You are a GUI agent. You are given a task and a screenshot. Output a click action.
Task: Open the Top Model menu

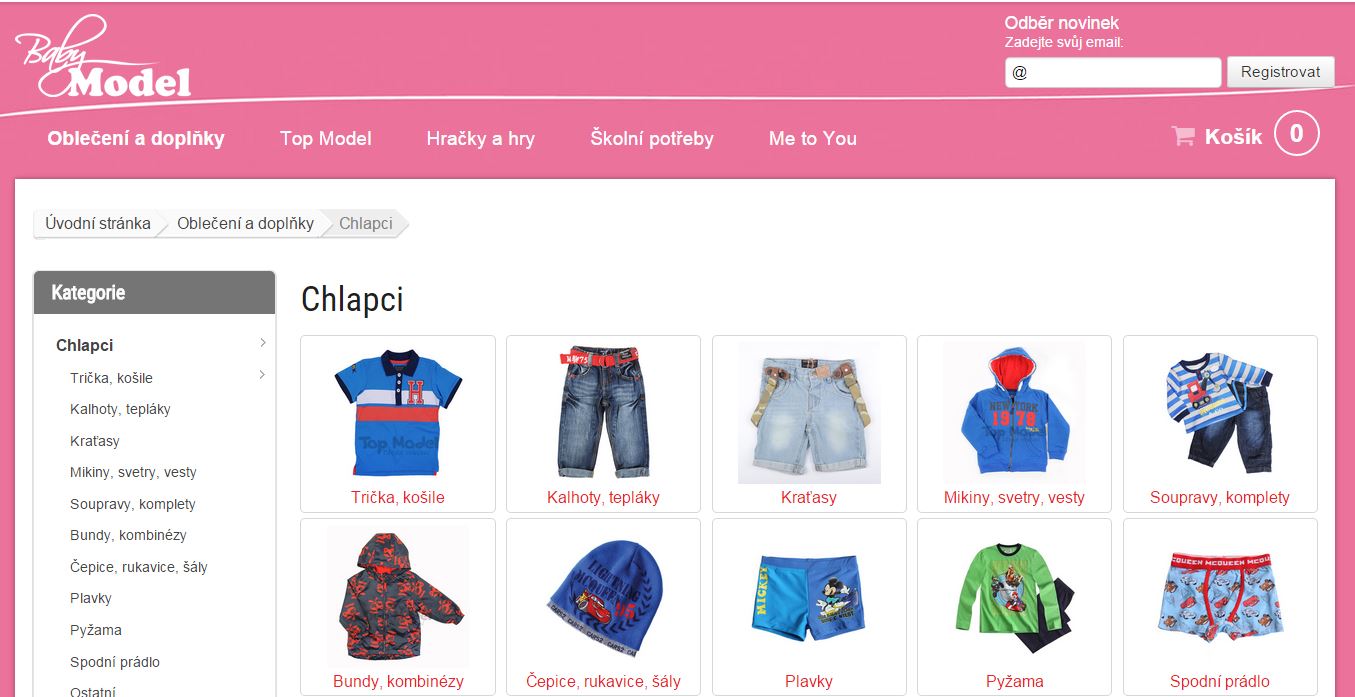[326, 139]
